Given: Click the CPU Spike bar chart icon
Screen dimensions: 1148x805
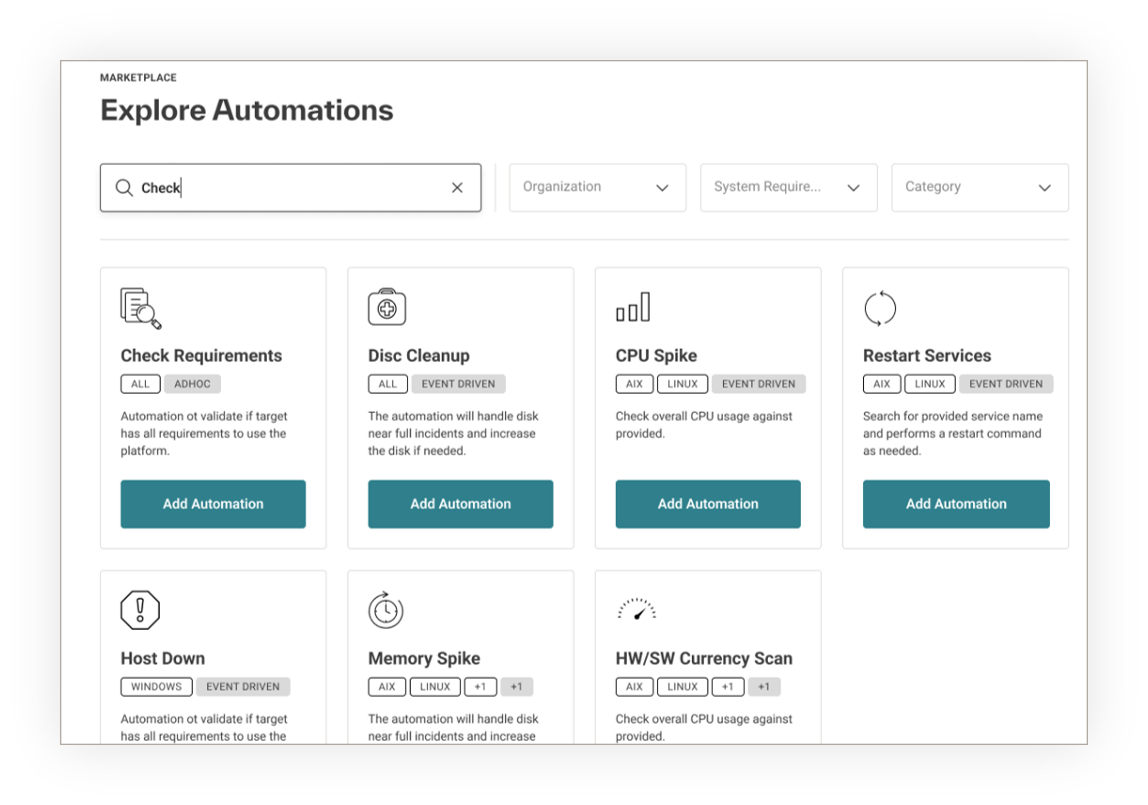Looking at the screenshot, I should tap(633, 308).
